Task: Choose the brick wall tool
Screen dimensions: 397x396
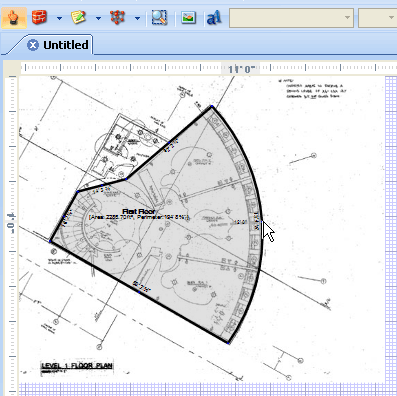Action: [39, 17]
